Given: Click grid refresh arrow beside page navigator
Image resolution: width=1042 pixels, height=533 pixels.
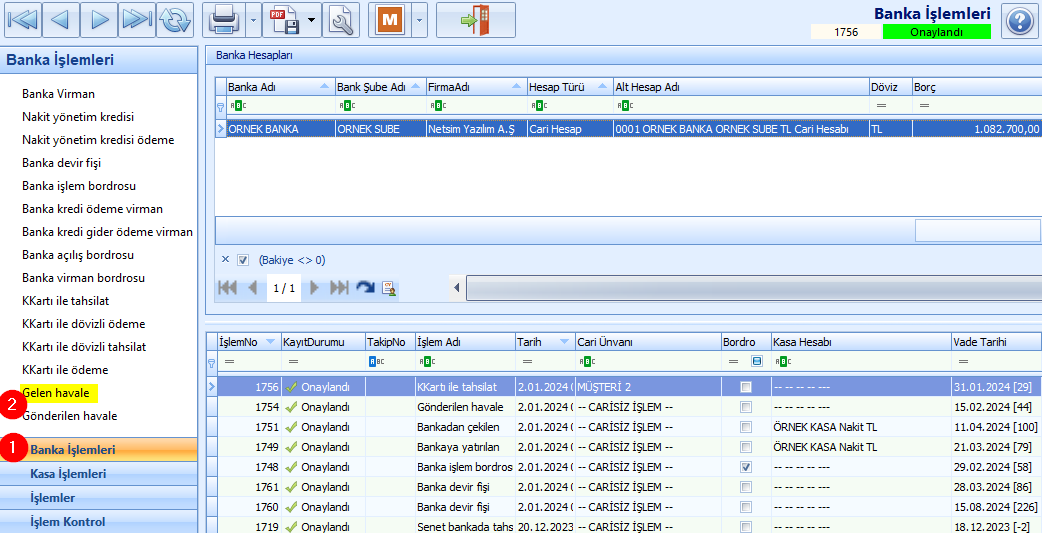Looking at the screenshot, I should 365,288.
